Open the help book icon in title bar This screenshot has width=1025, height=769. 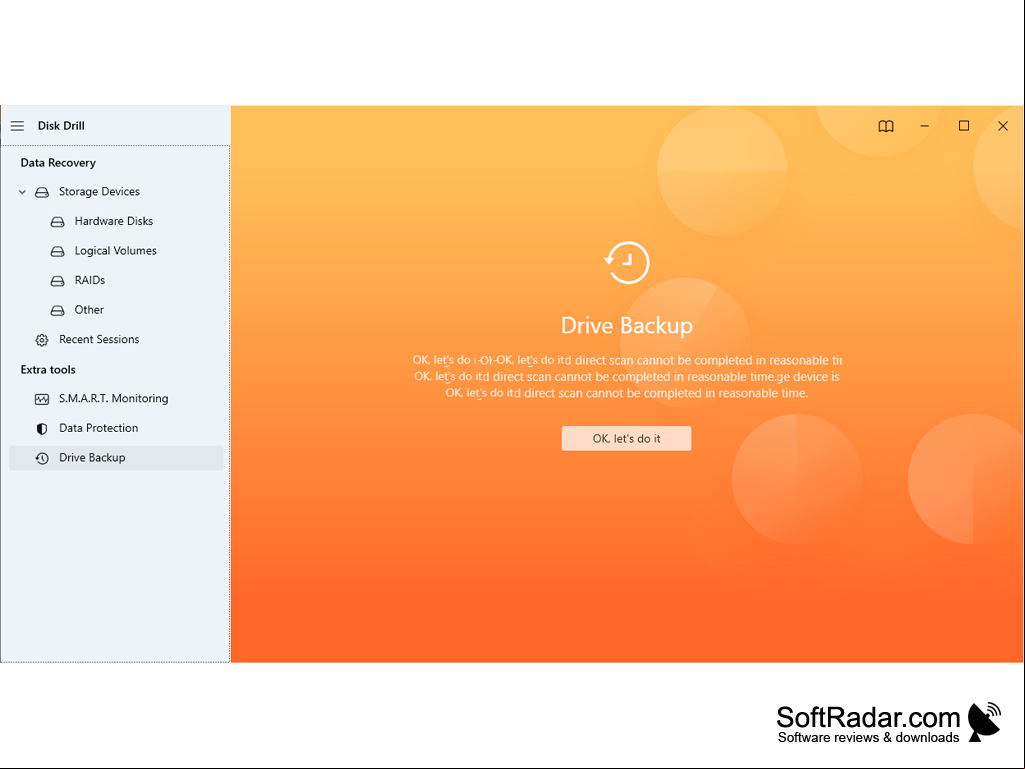pos(886,126)
